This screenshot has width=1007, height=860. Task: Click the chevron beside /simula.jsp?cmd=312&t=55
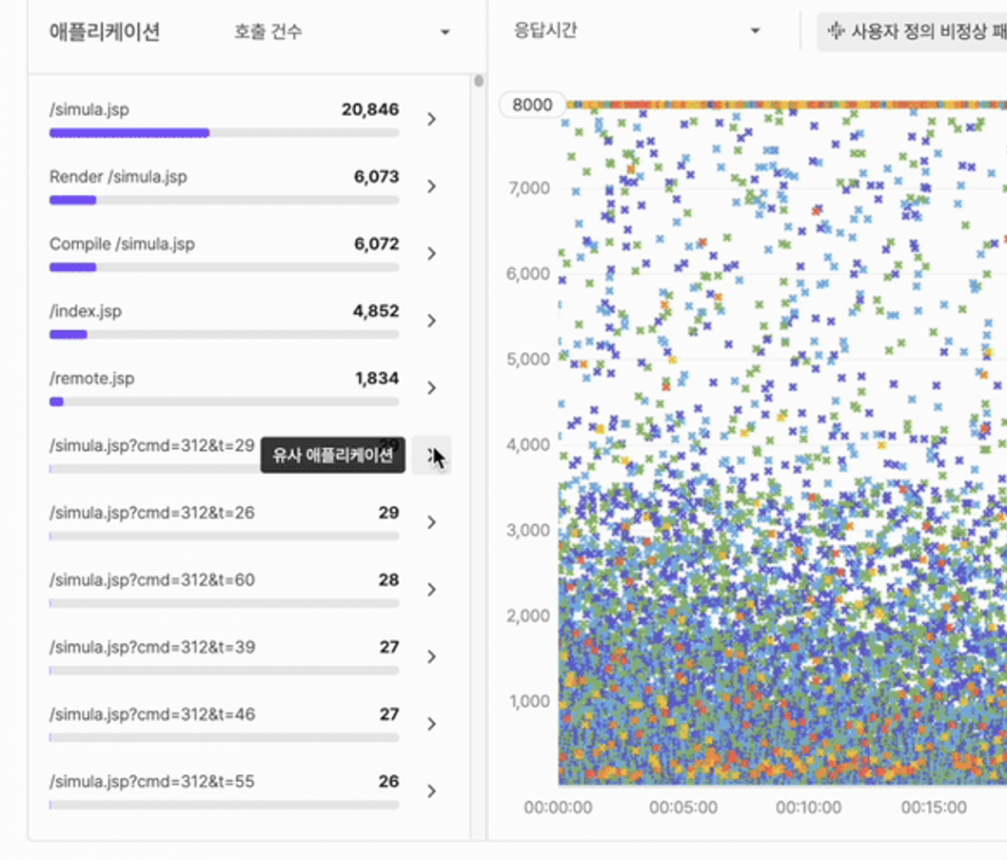pyautogui.click(x=431, y=791)
